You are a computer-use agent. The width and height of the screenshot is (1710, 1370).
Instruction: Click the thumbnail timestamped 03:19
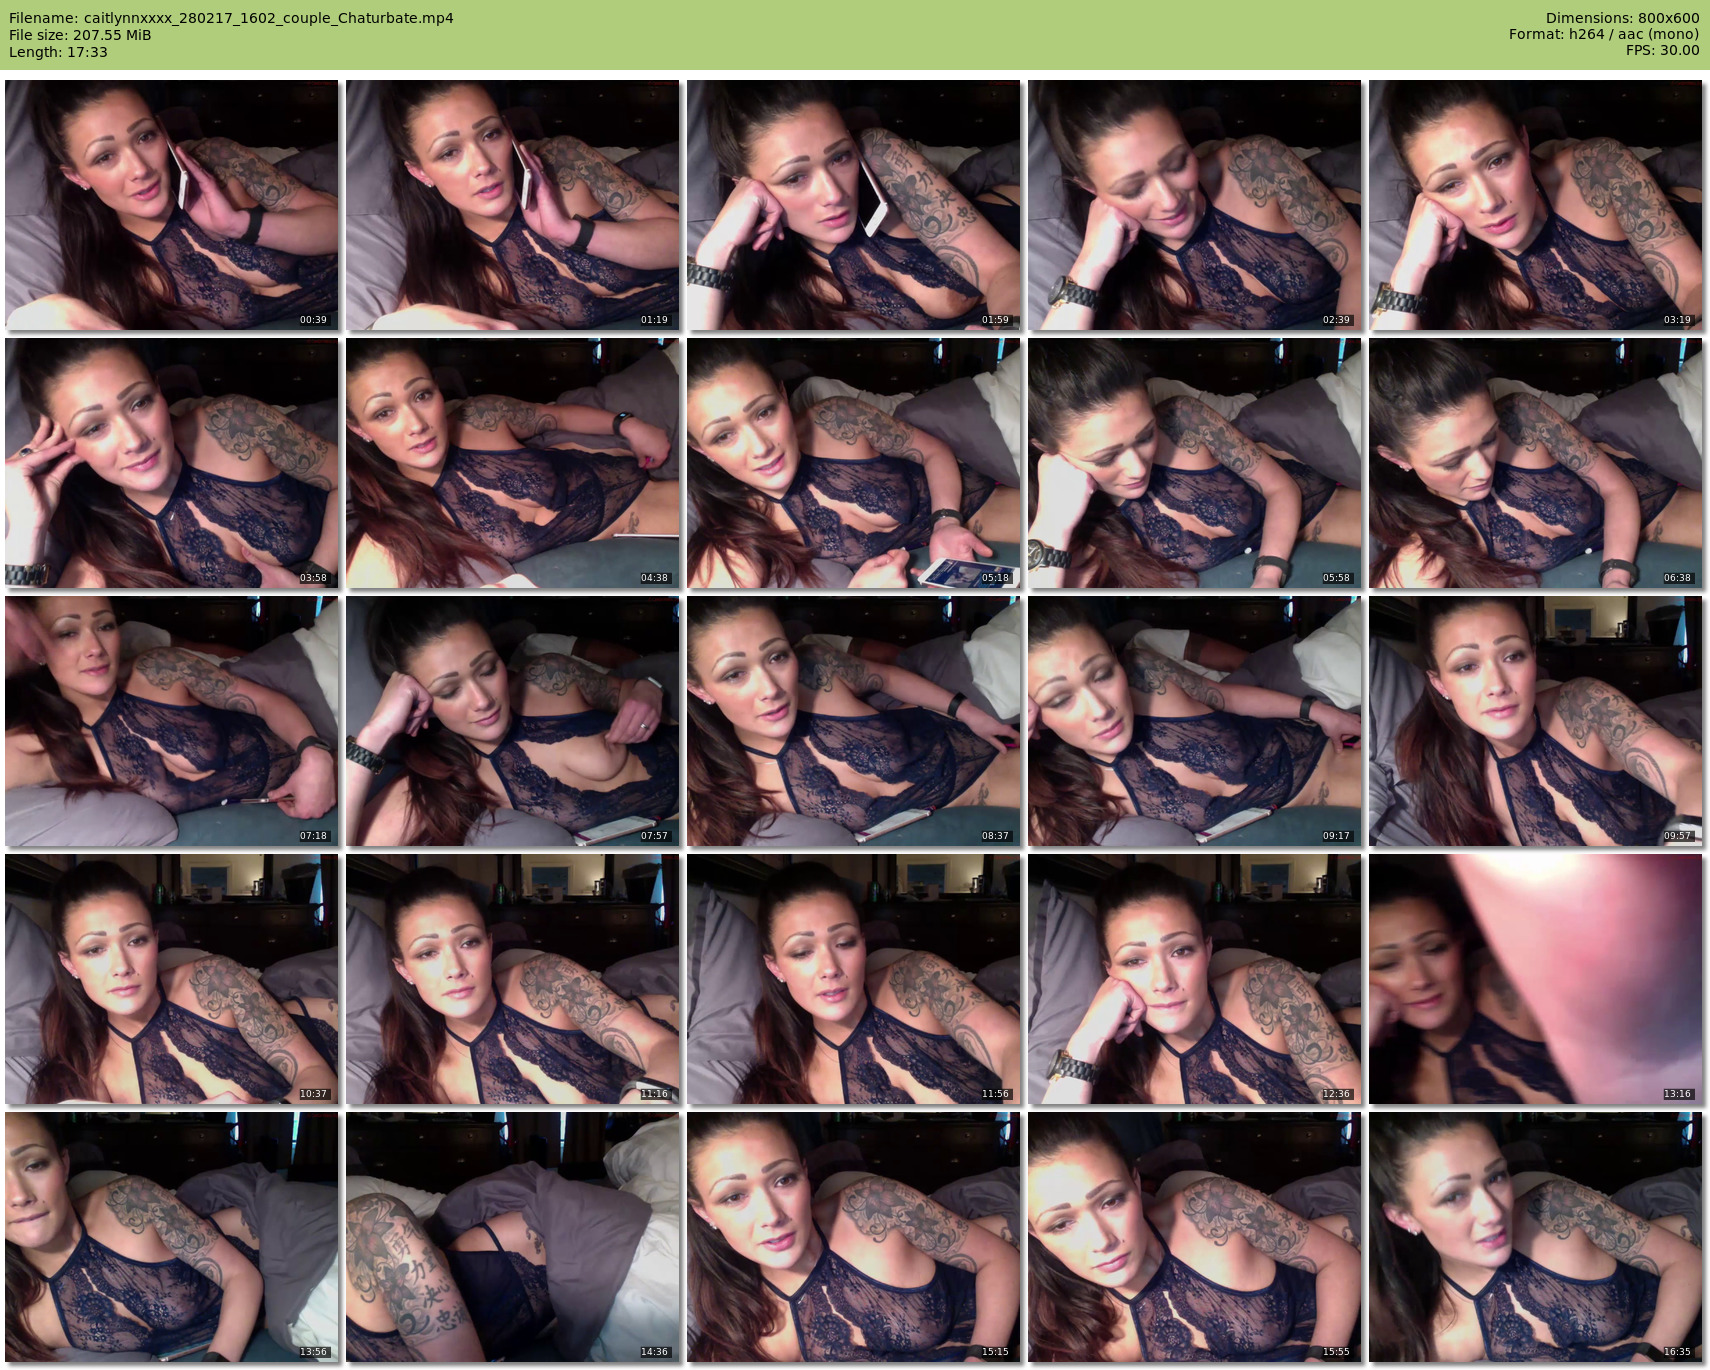(1535, 205)
